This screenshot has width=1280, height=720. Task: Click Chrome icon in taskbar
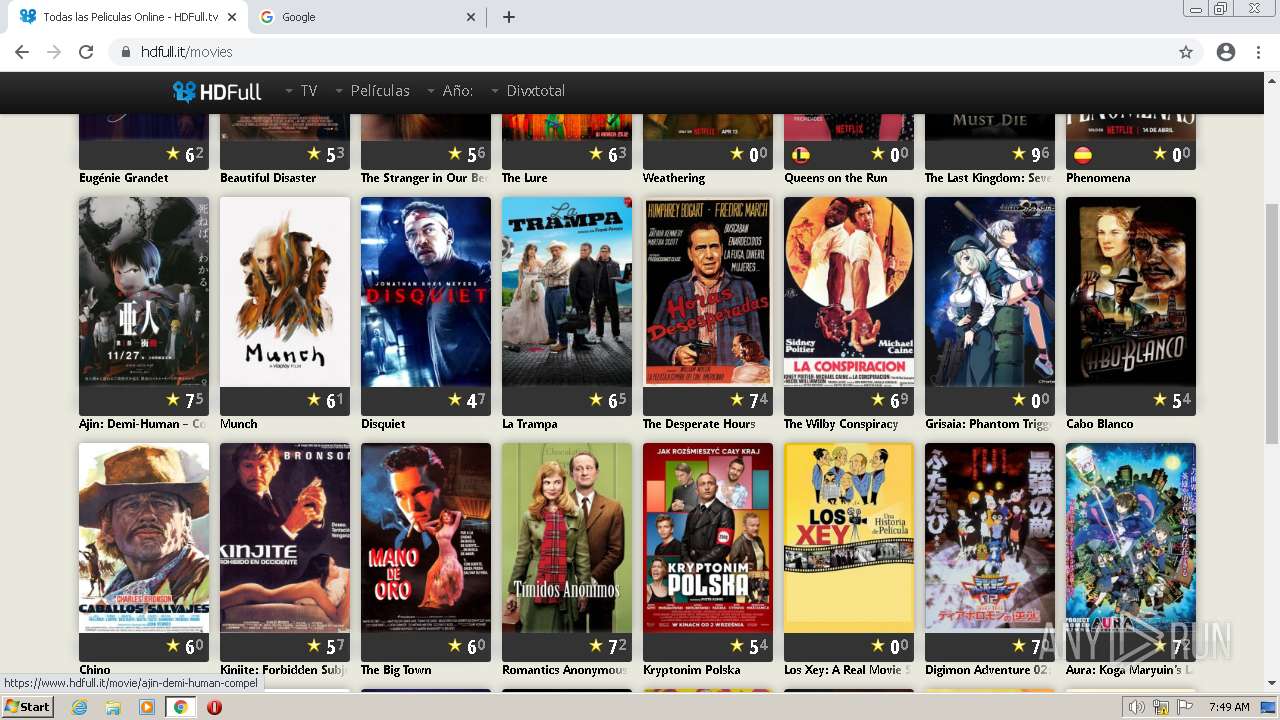click(181, 707)
